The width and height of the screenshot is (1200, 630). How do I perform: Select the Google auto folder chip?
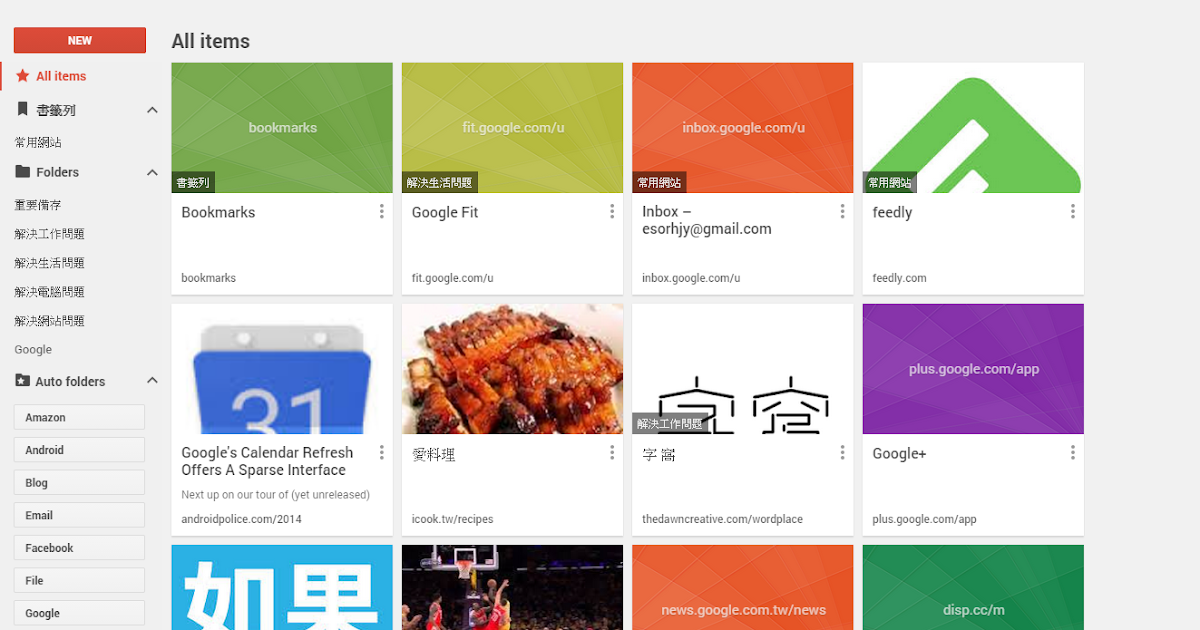(79, 613)
